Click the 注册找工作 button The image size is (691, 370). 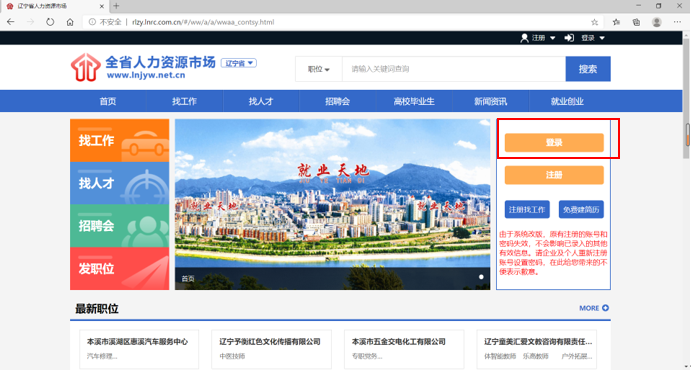527,210
